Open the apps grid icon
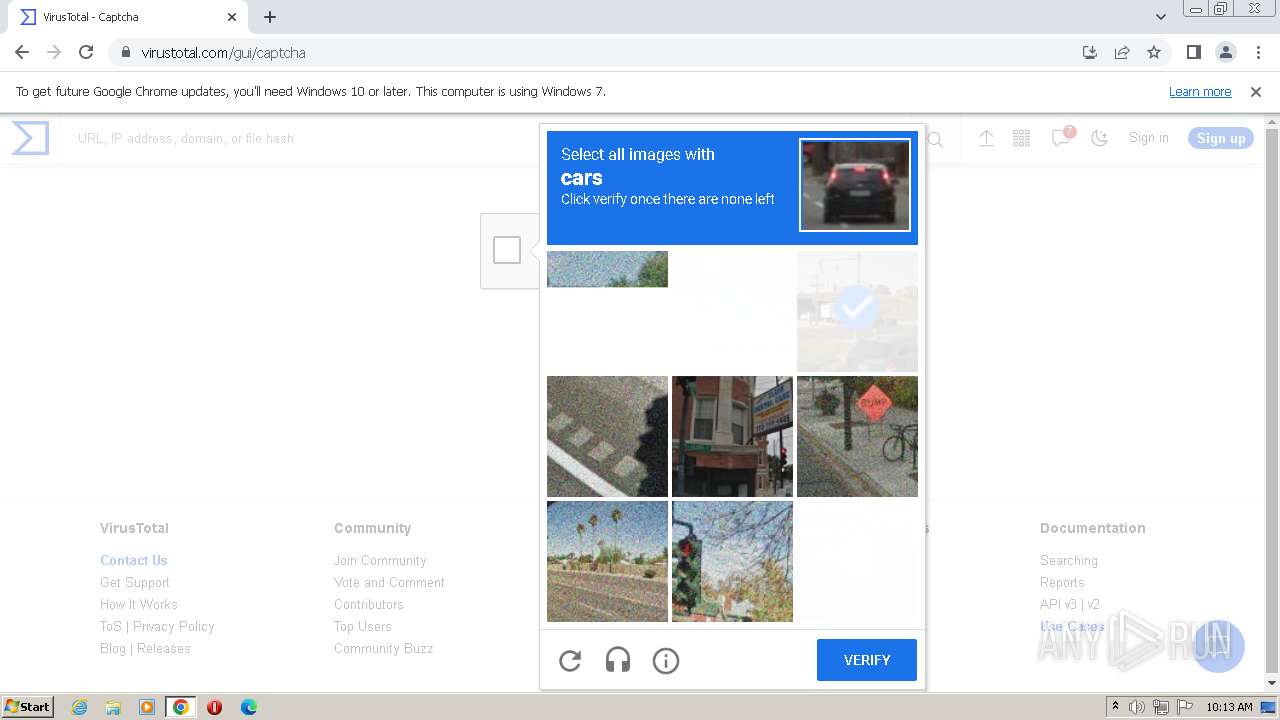The width and height of the screenshot is (1280, 720). [x=1021, y=138]
